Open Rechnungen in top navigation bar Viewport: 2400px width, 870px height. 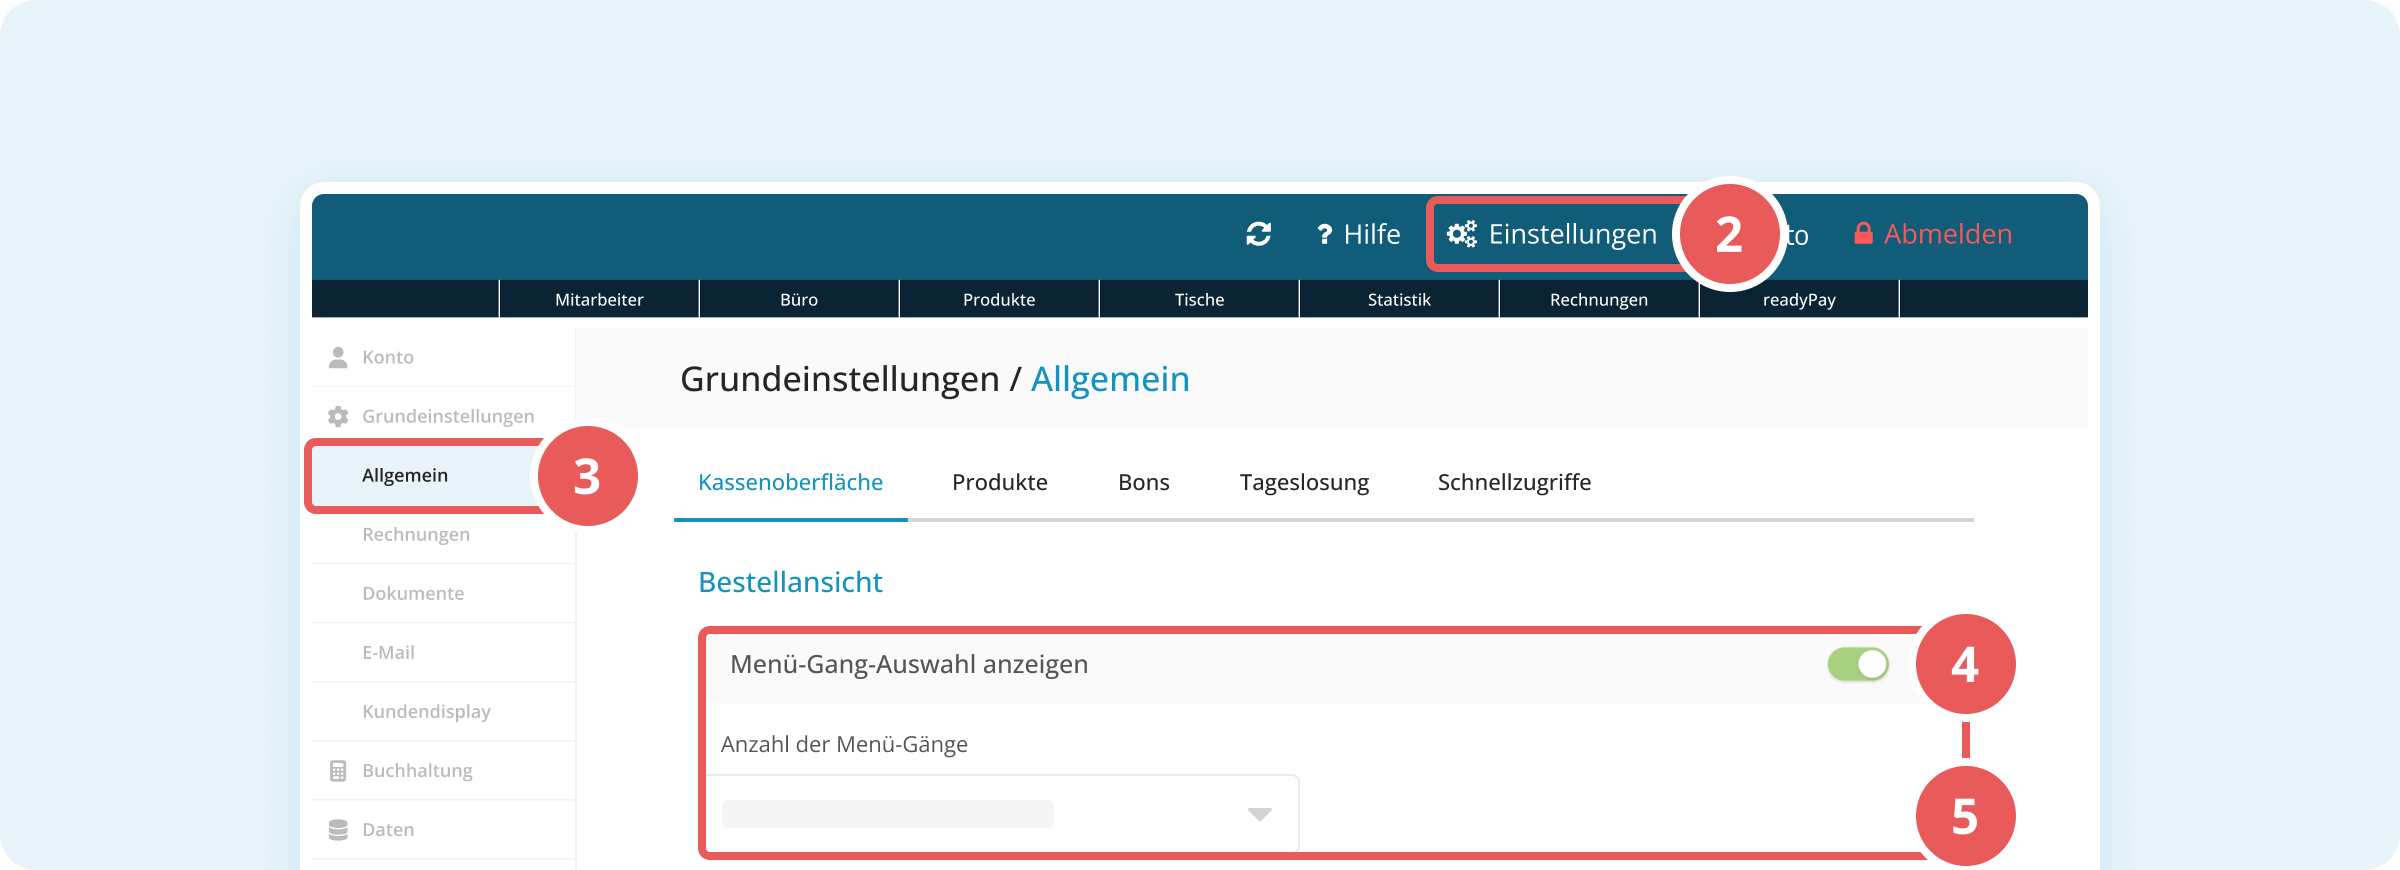click(1599, 299)
